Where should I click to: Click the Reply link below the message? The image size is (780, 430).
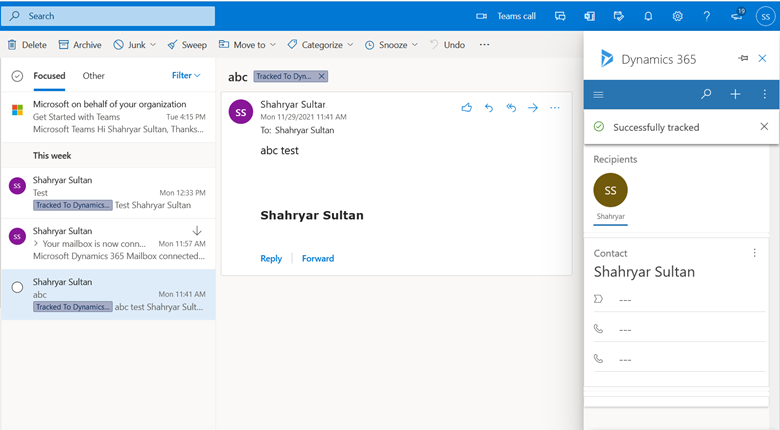pyautogui.click(x=271, y=258)
